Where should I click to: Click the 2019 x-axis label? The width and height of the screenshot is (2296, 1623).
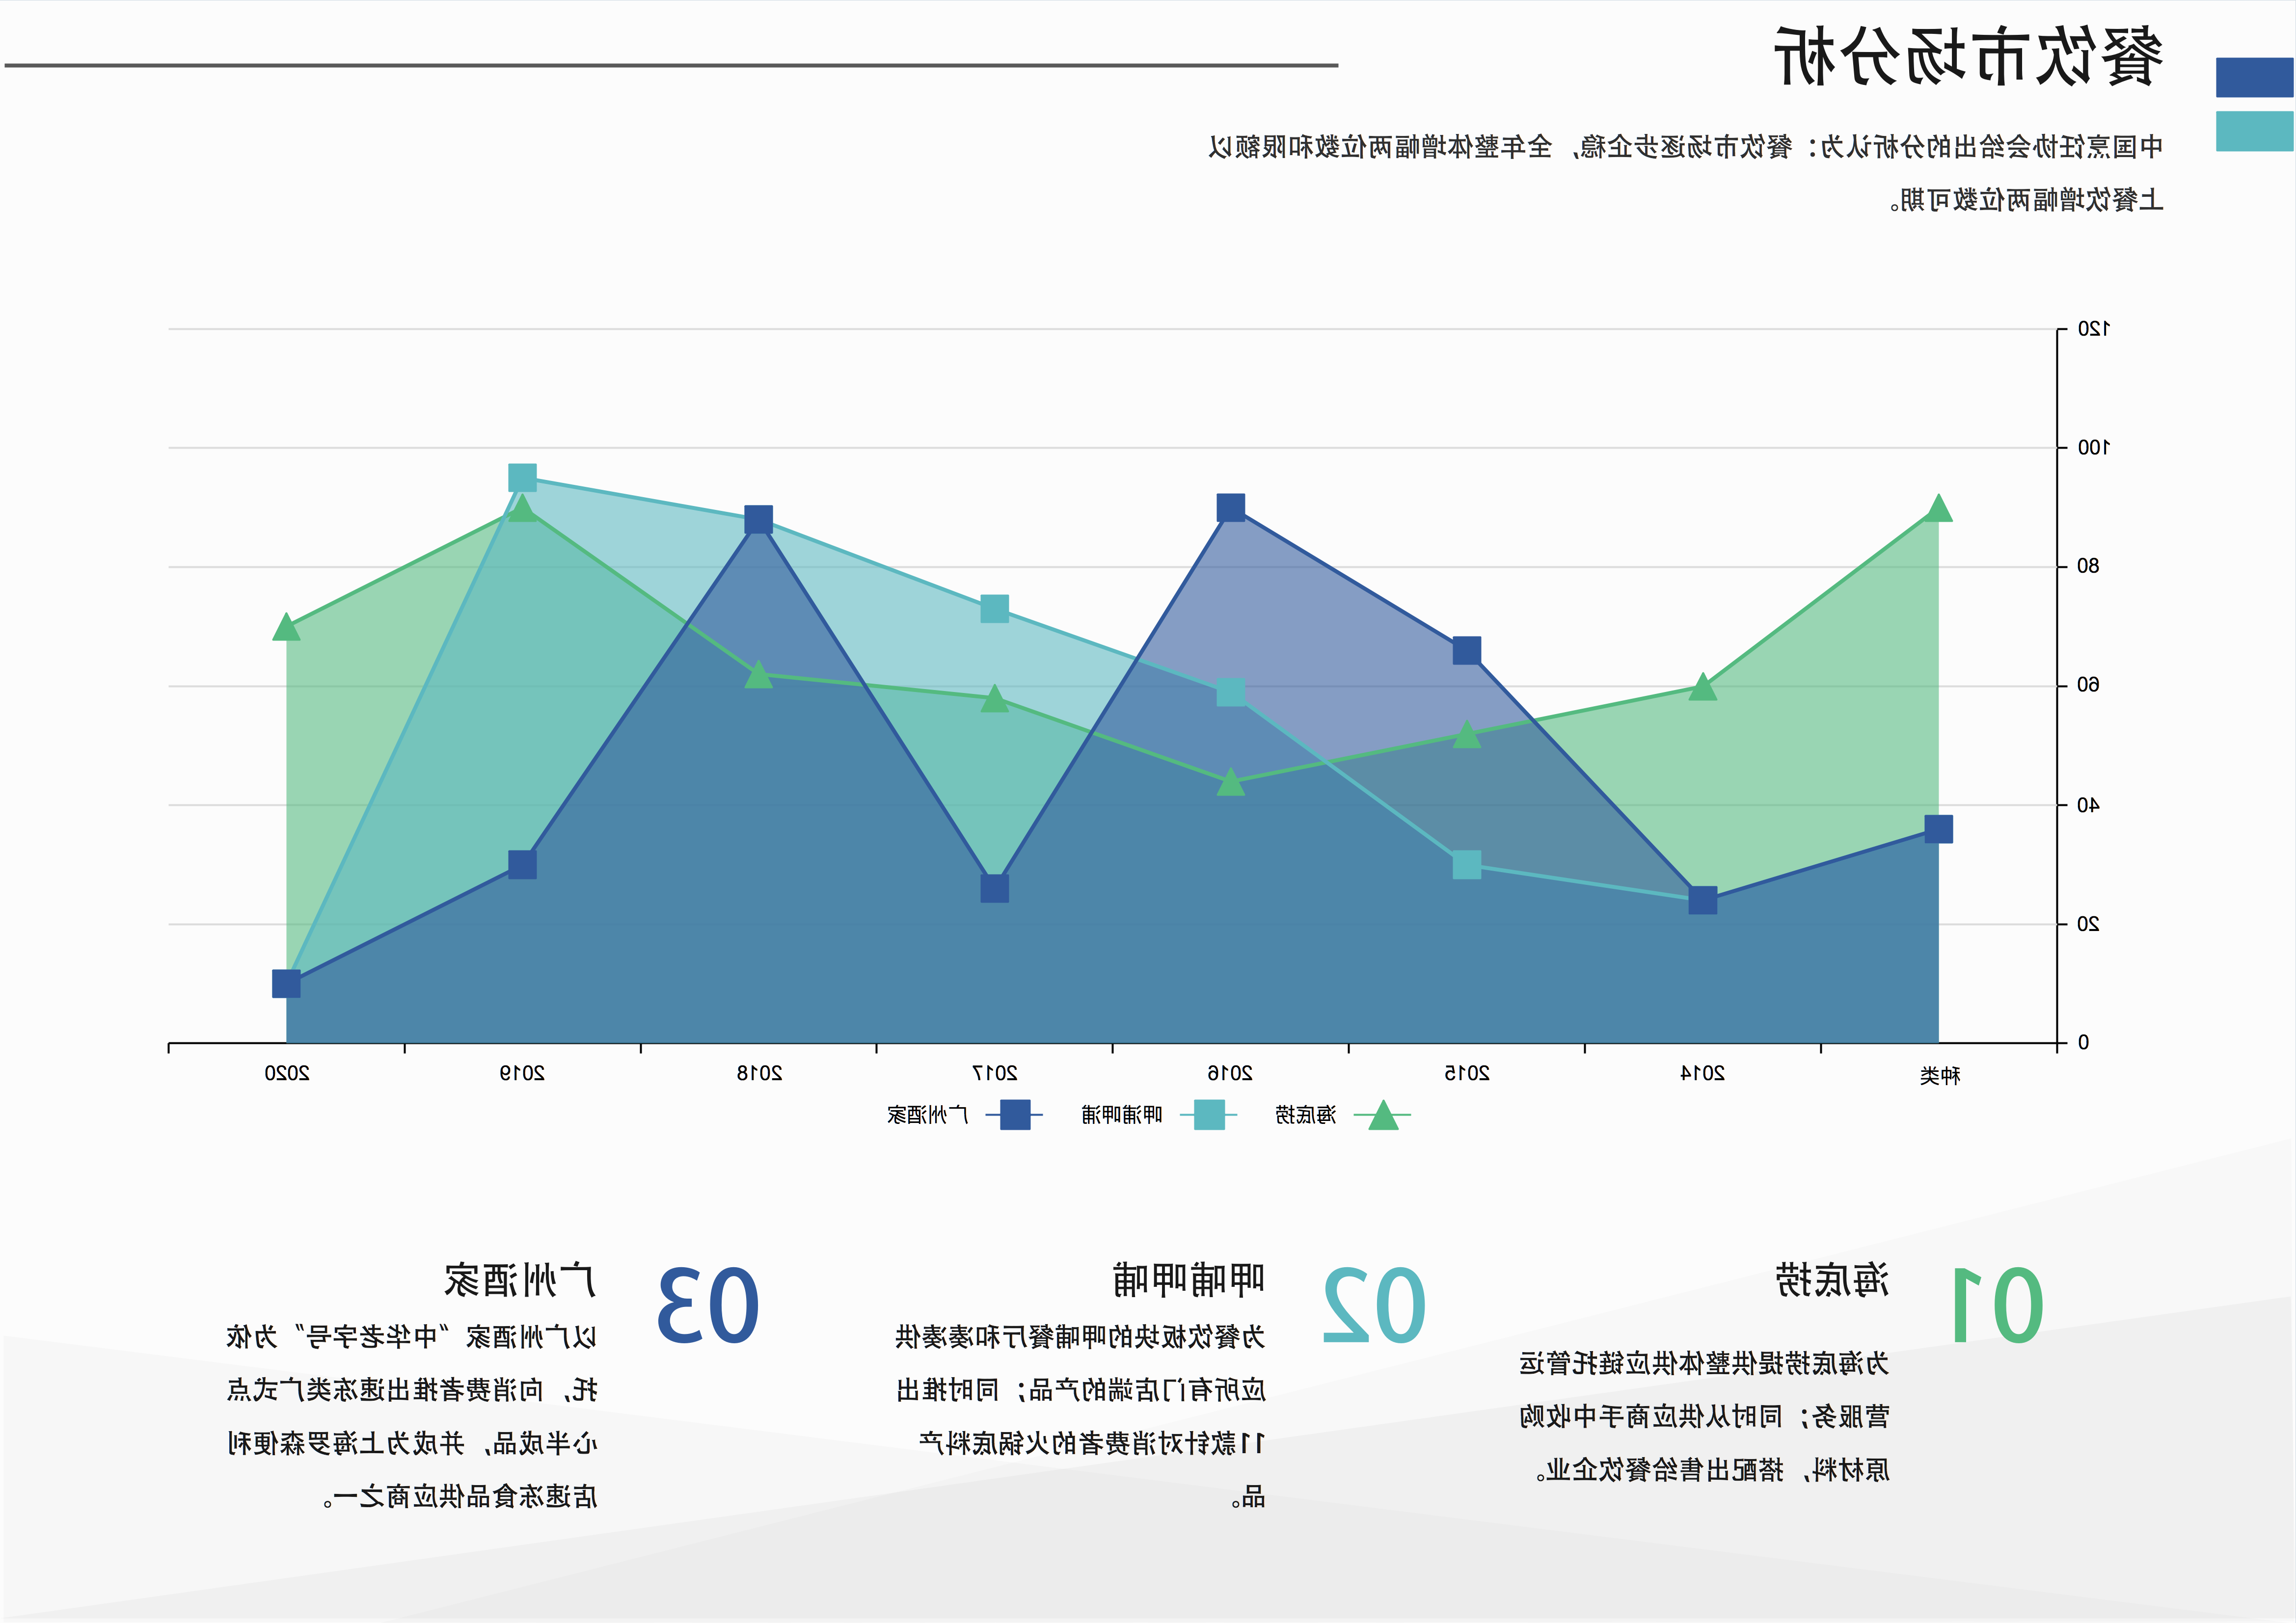pos(522,1074)
